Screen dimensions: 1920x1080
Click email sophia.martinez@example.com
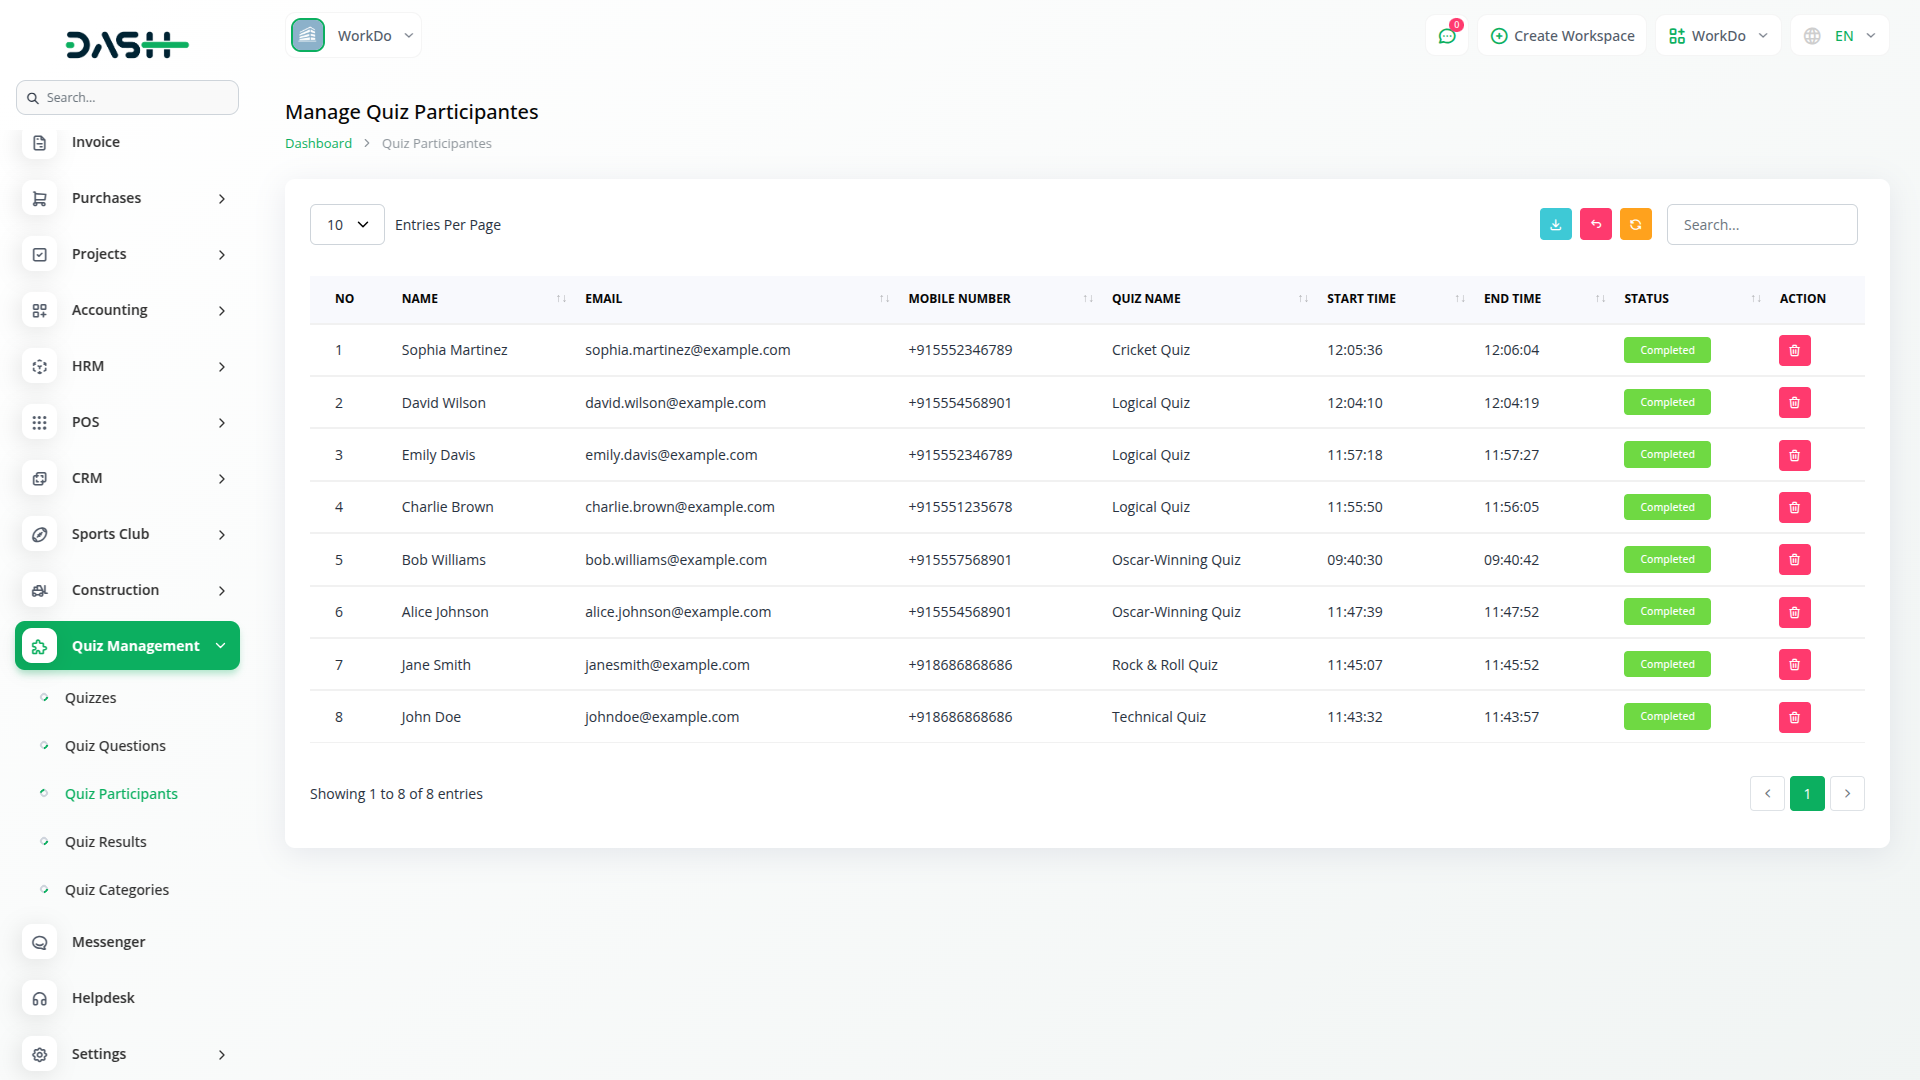tap(687, 350)
